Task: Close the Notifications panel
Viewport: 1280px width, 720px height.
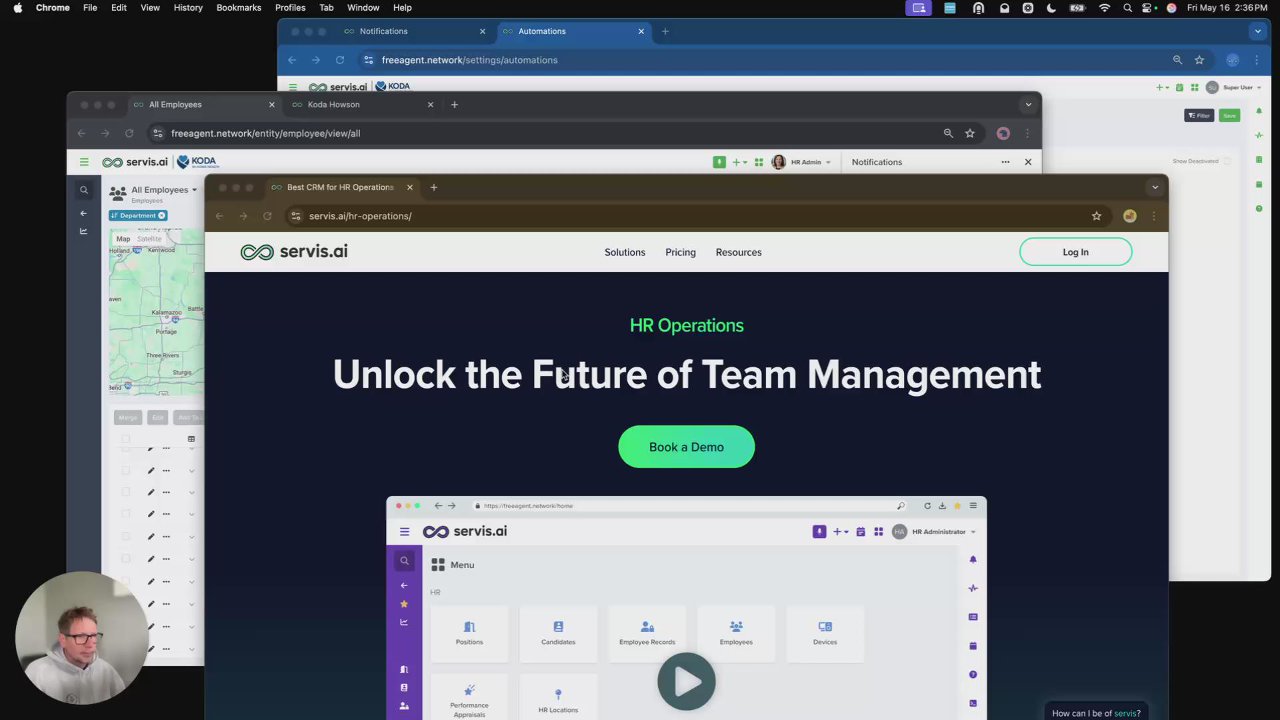Action: 1027,162
